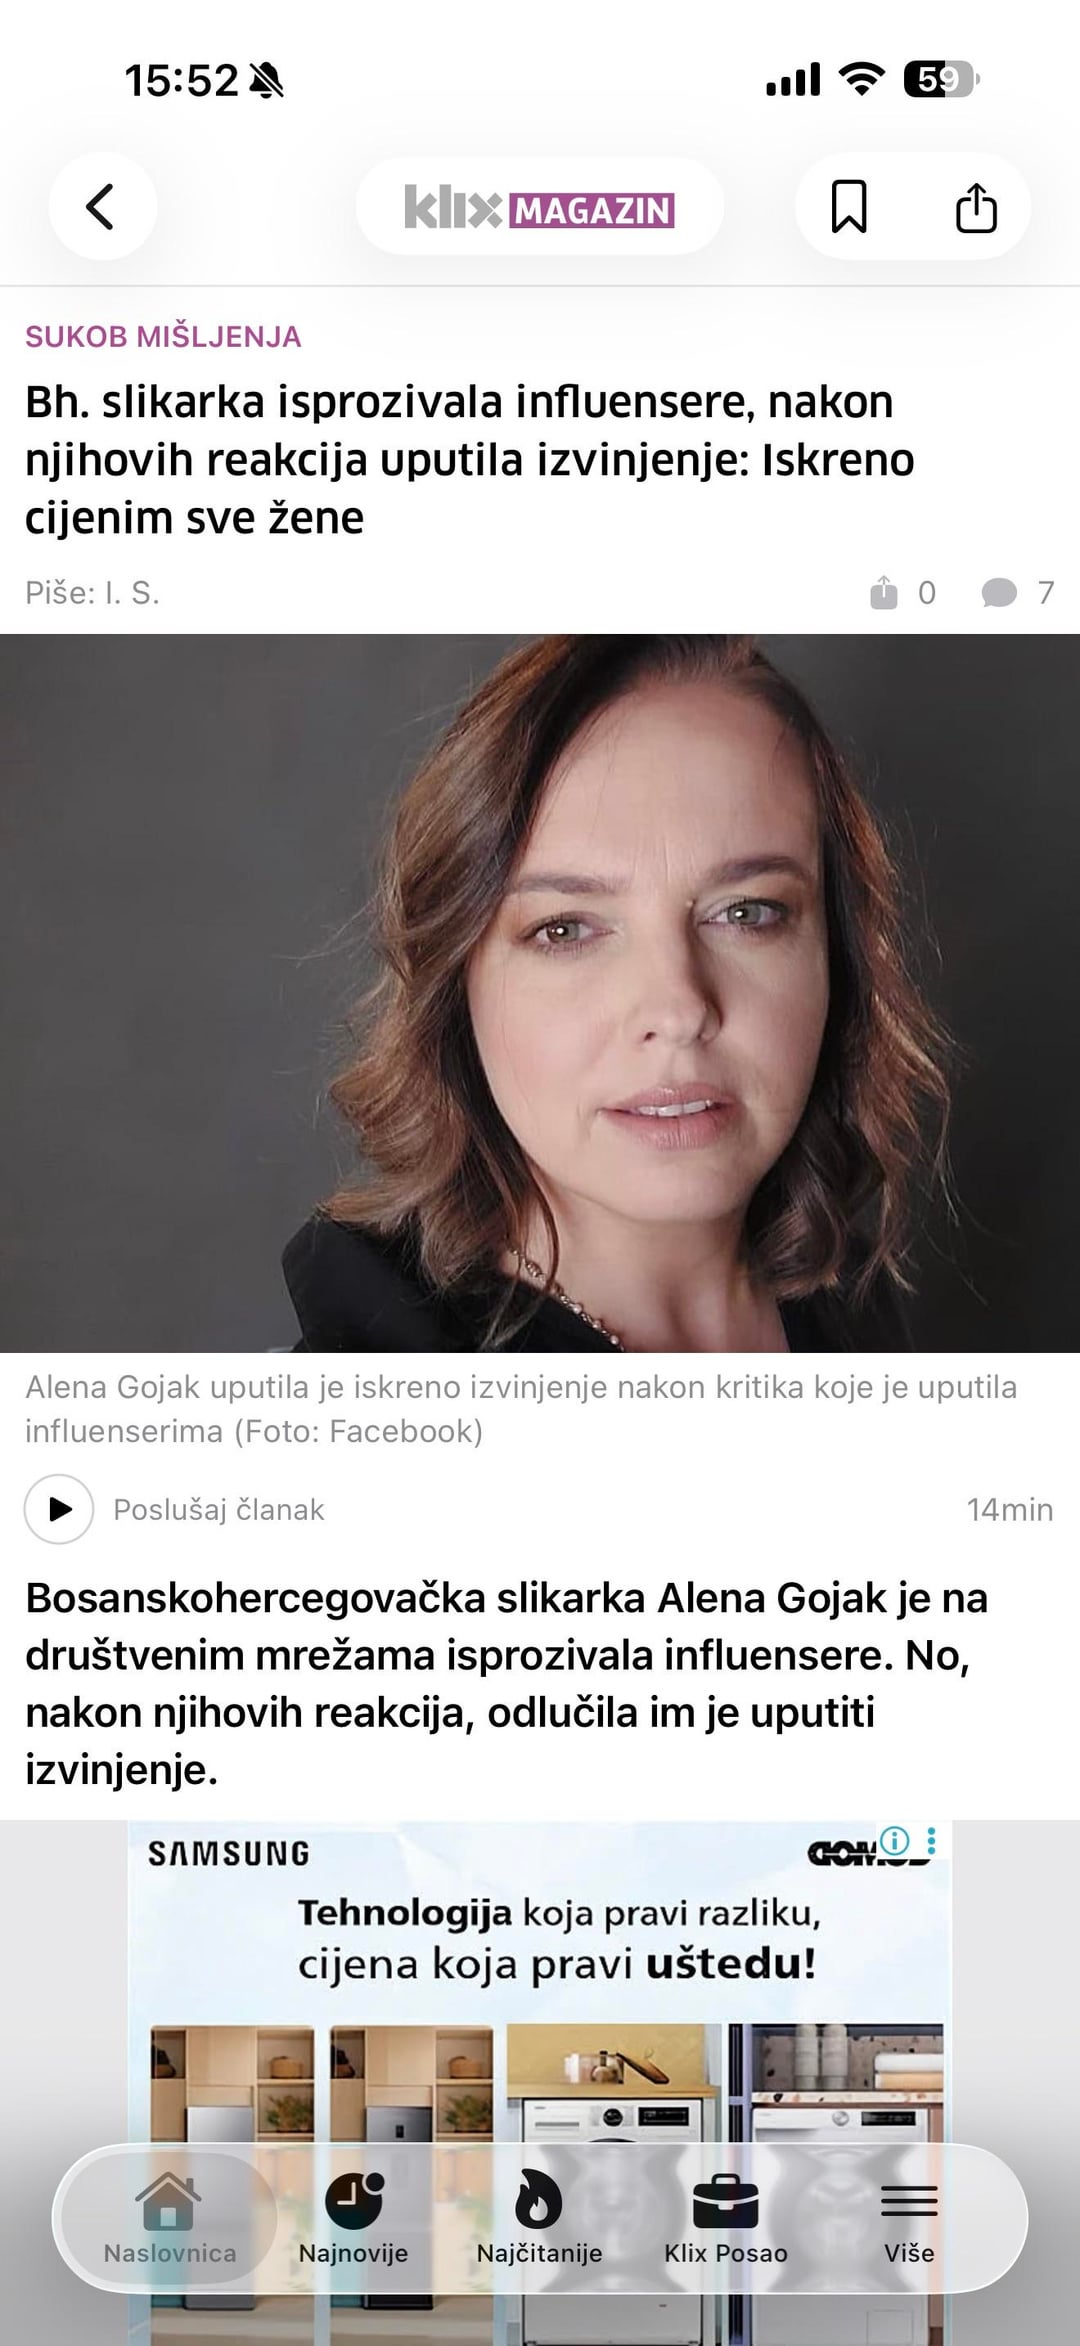Tap the Poslušaj članak label

[x=218, y=1509]
